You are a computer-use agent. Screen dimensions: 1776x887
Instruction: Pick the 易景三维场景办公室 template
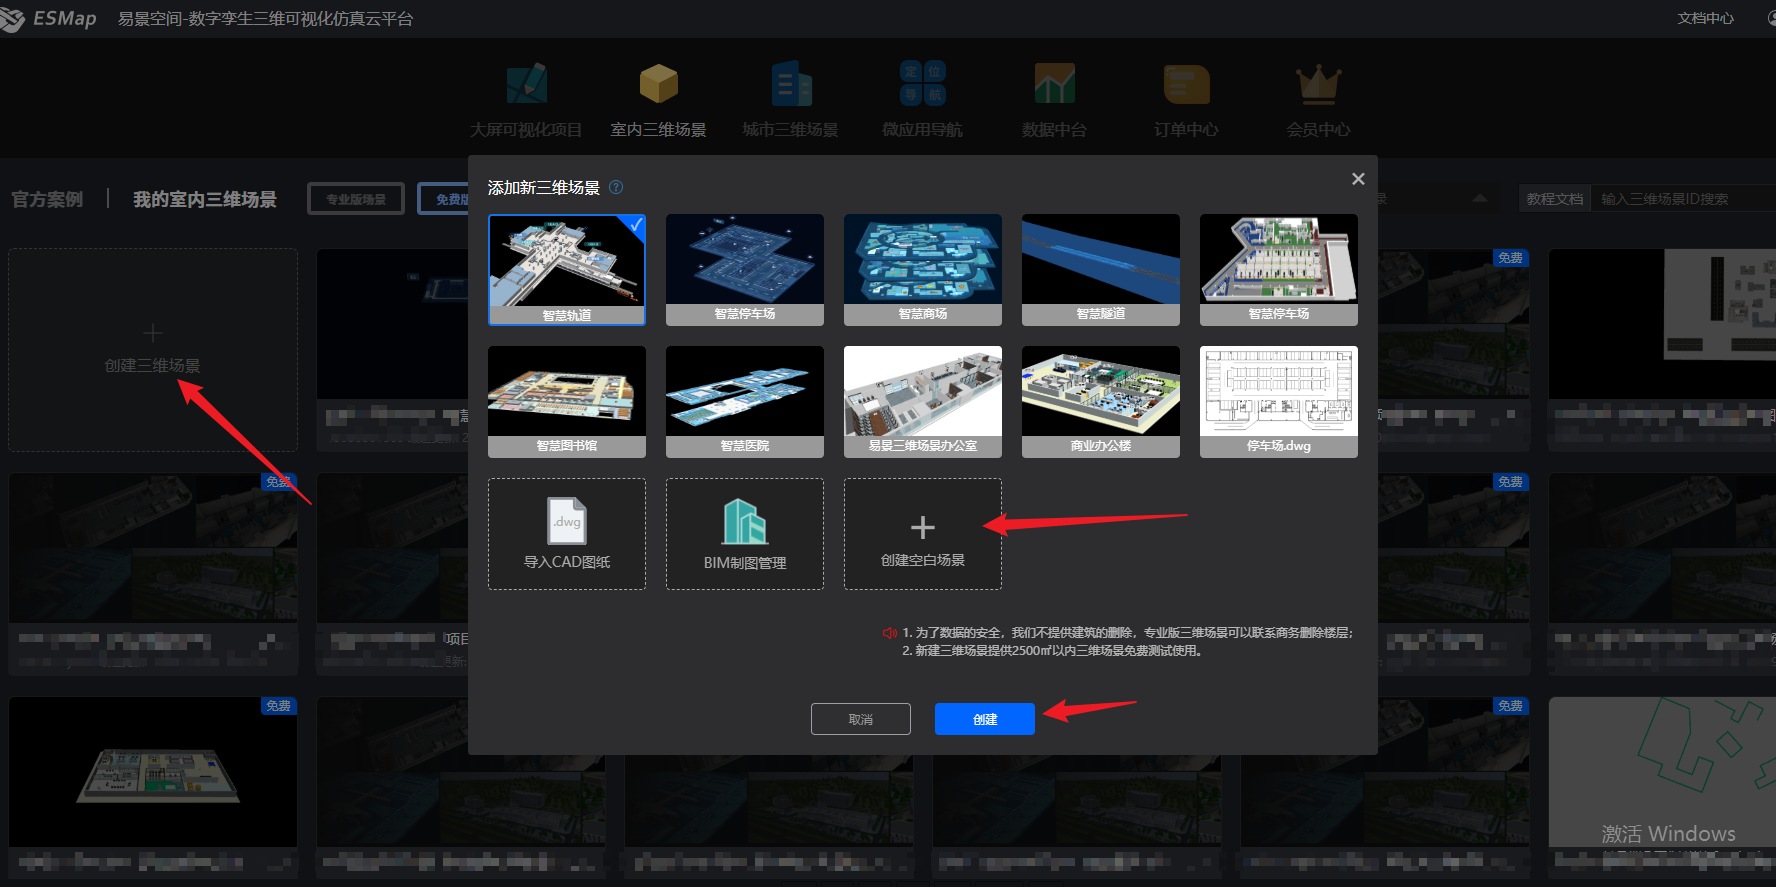click(923, 402)
